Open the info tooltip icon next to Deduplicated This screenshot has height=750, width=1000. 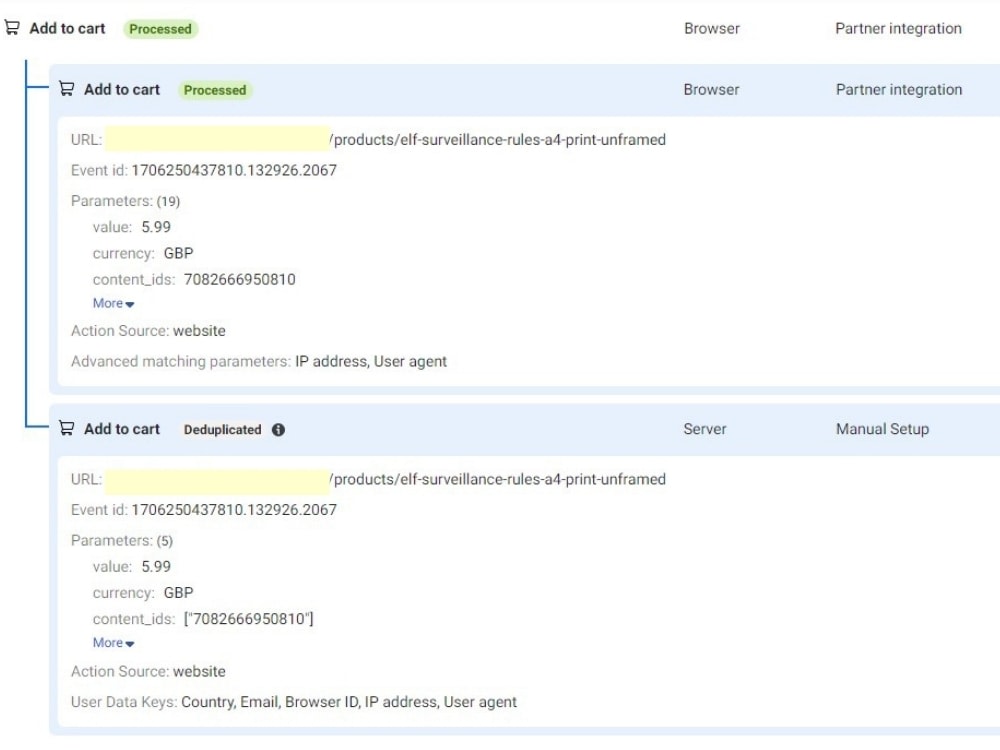coord(277,429)
